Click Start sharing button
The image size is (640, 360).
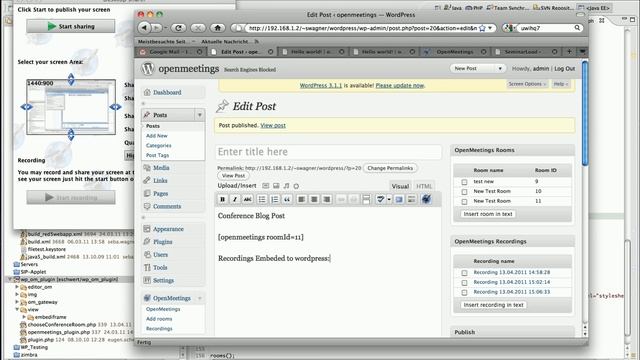tap(71, 26)
